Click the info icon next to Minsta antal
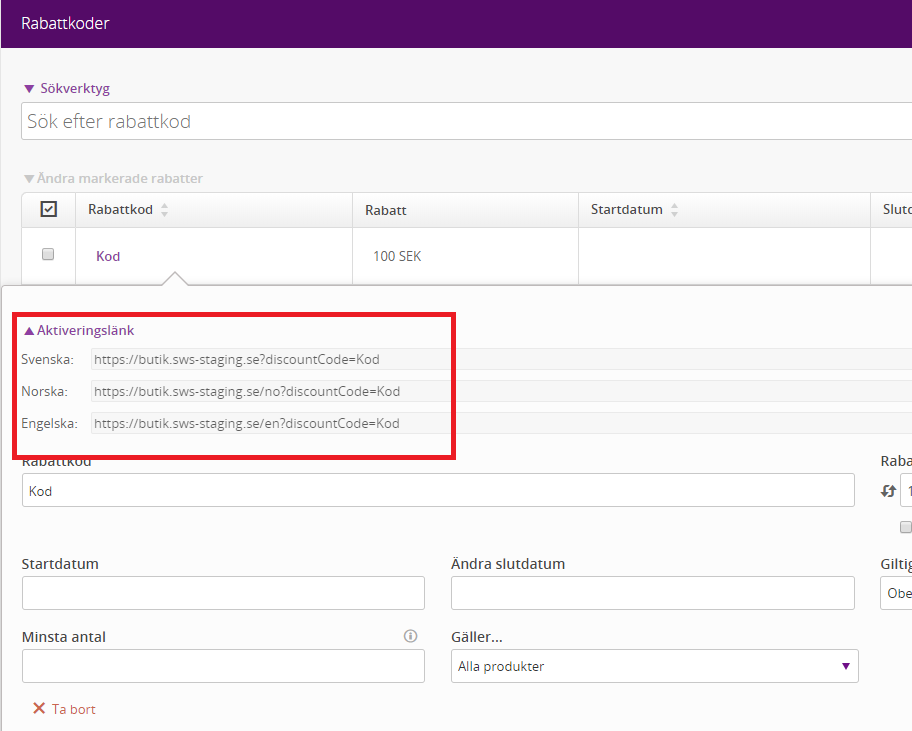Screen dimensions: 912x731 click(410, 636)
